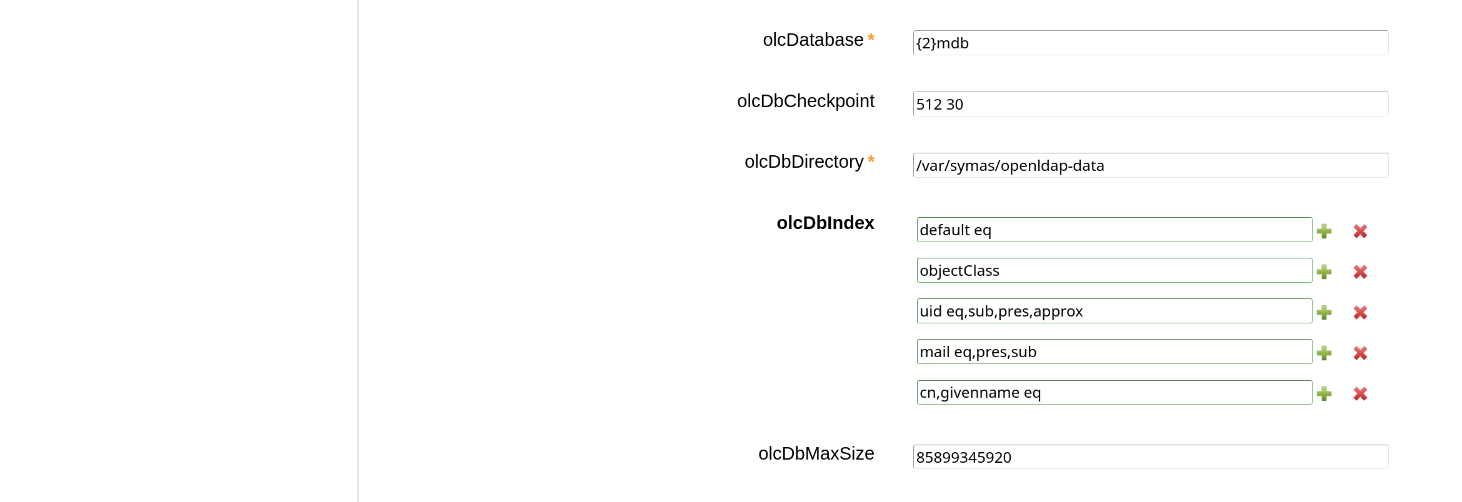Screen dimensions: 1462x502
Task: Click green plus icon next to 'default eq'
Action: (1324, 231)
